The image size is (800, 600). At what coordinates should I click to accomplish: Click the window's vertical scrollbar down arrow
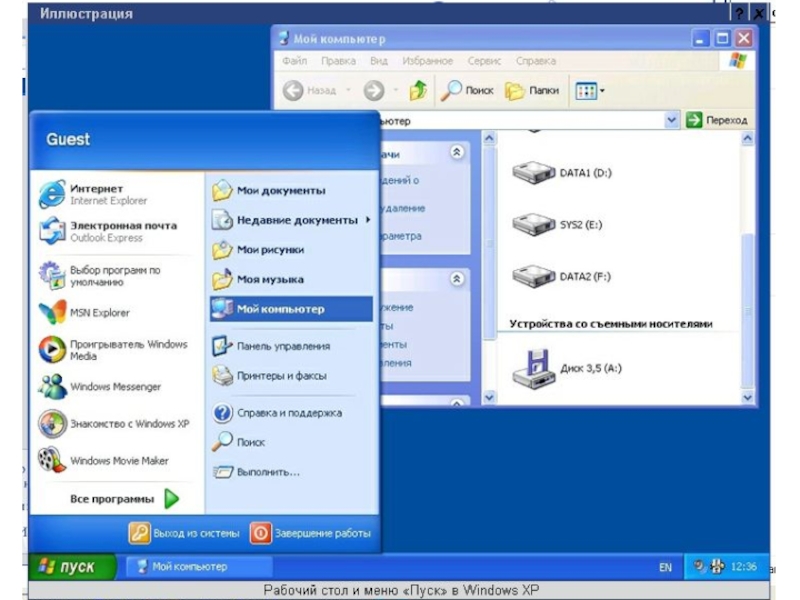coord(748,397)
